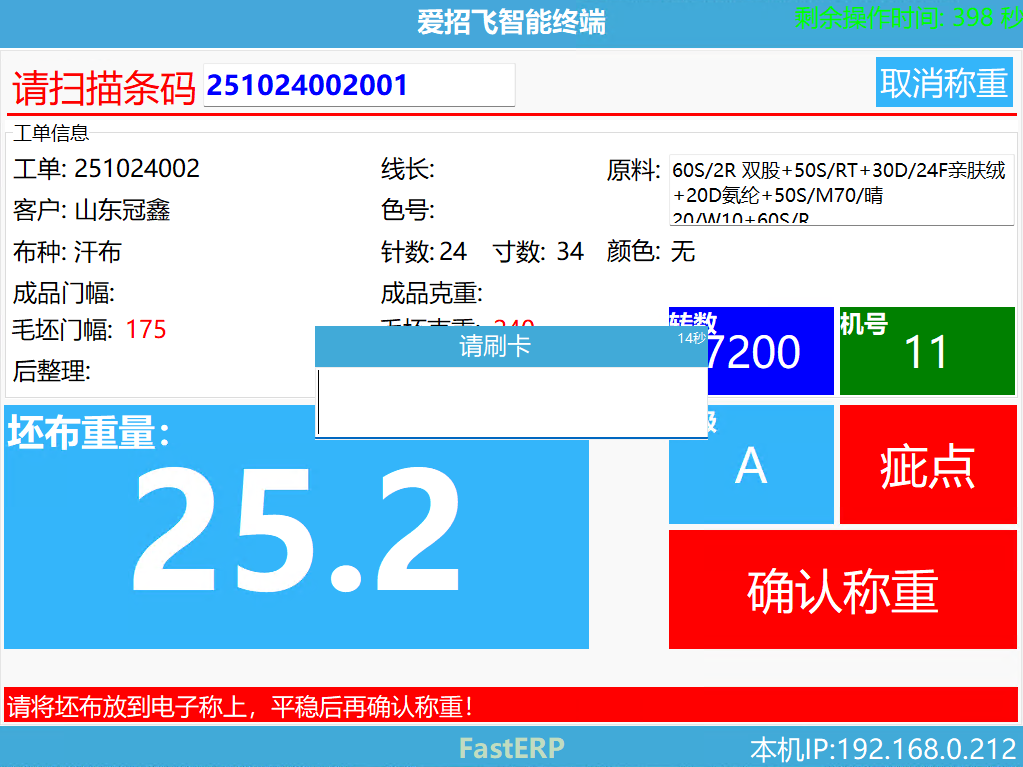Click the 取消称重 cancel weighing button
Viewport: 1023px width, 767px height.
943,83
